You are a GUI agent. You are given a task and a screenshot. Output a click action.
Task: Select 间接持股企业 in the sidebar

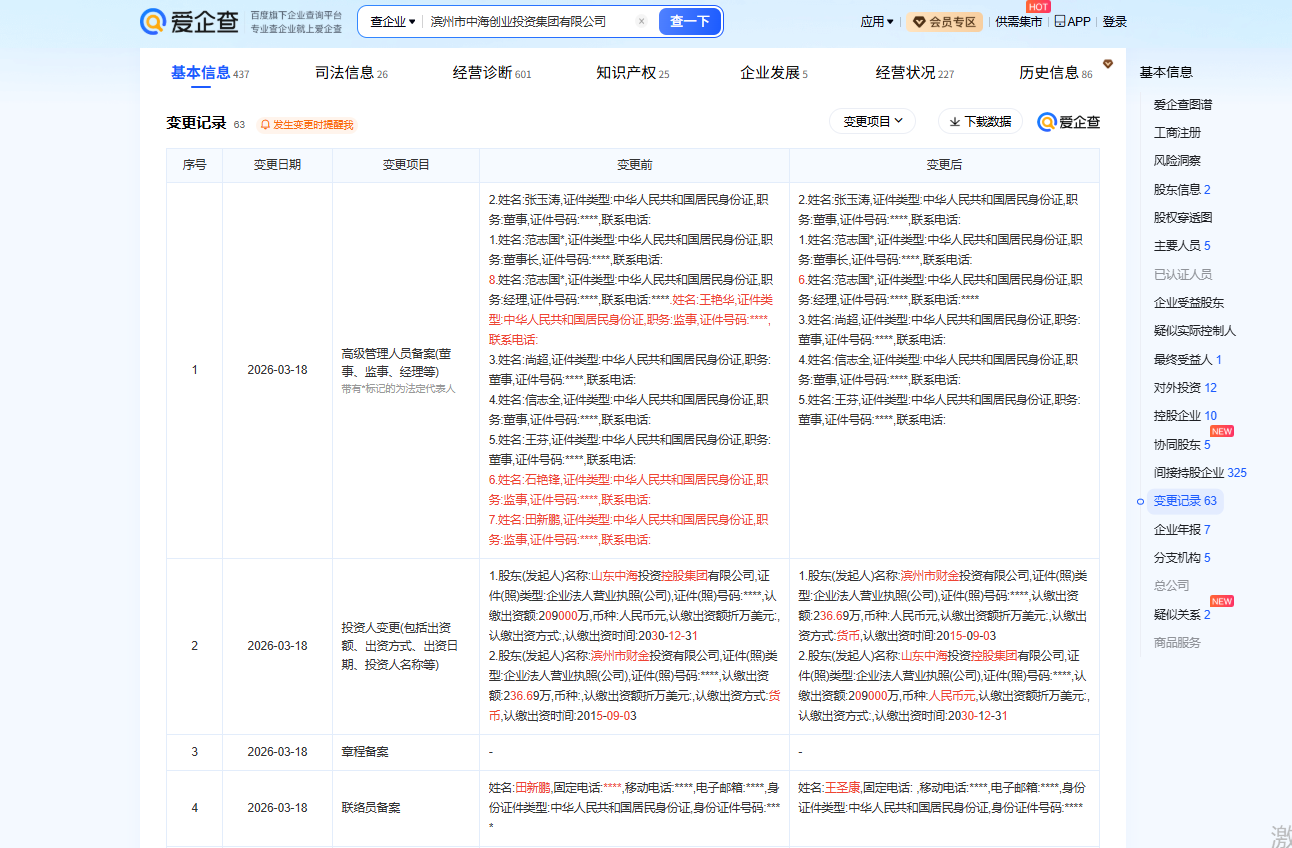pos(1188,472)
